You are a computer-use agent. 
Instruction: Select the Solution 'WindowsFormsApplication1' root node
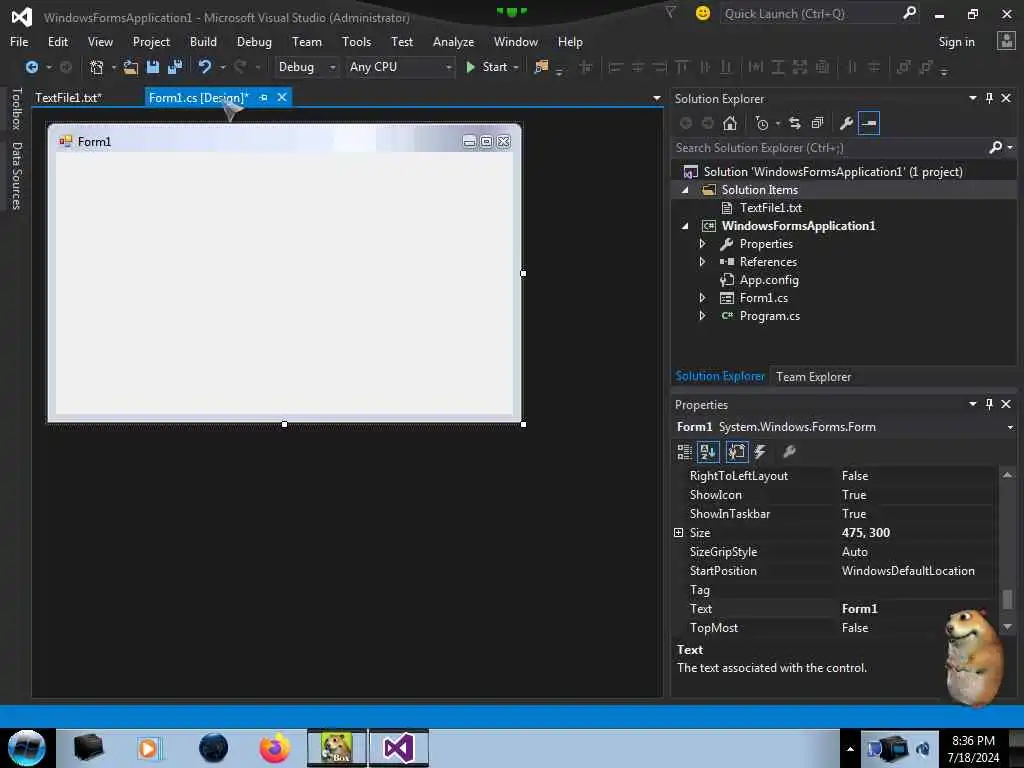coord(833,172)
